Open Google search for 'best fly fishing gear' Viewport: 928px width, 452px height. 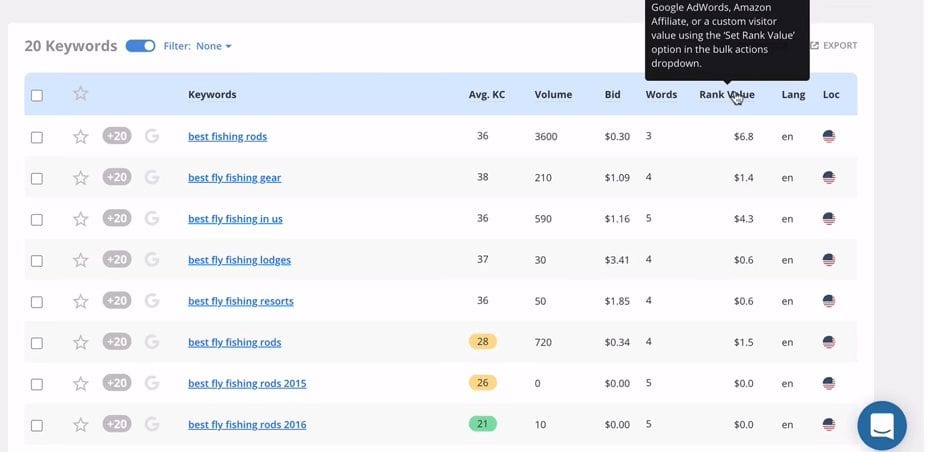click(152, 177)
